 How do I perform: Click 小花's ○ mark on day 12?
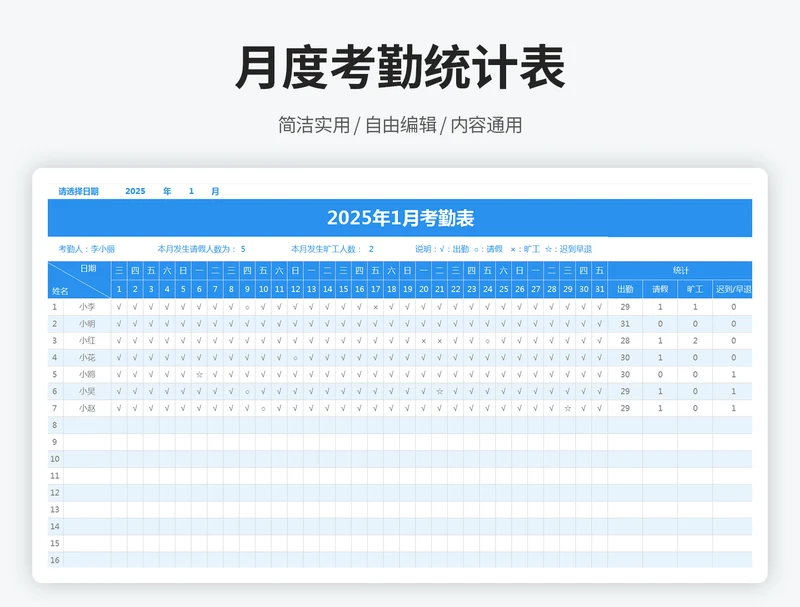(x=295, y=358)
